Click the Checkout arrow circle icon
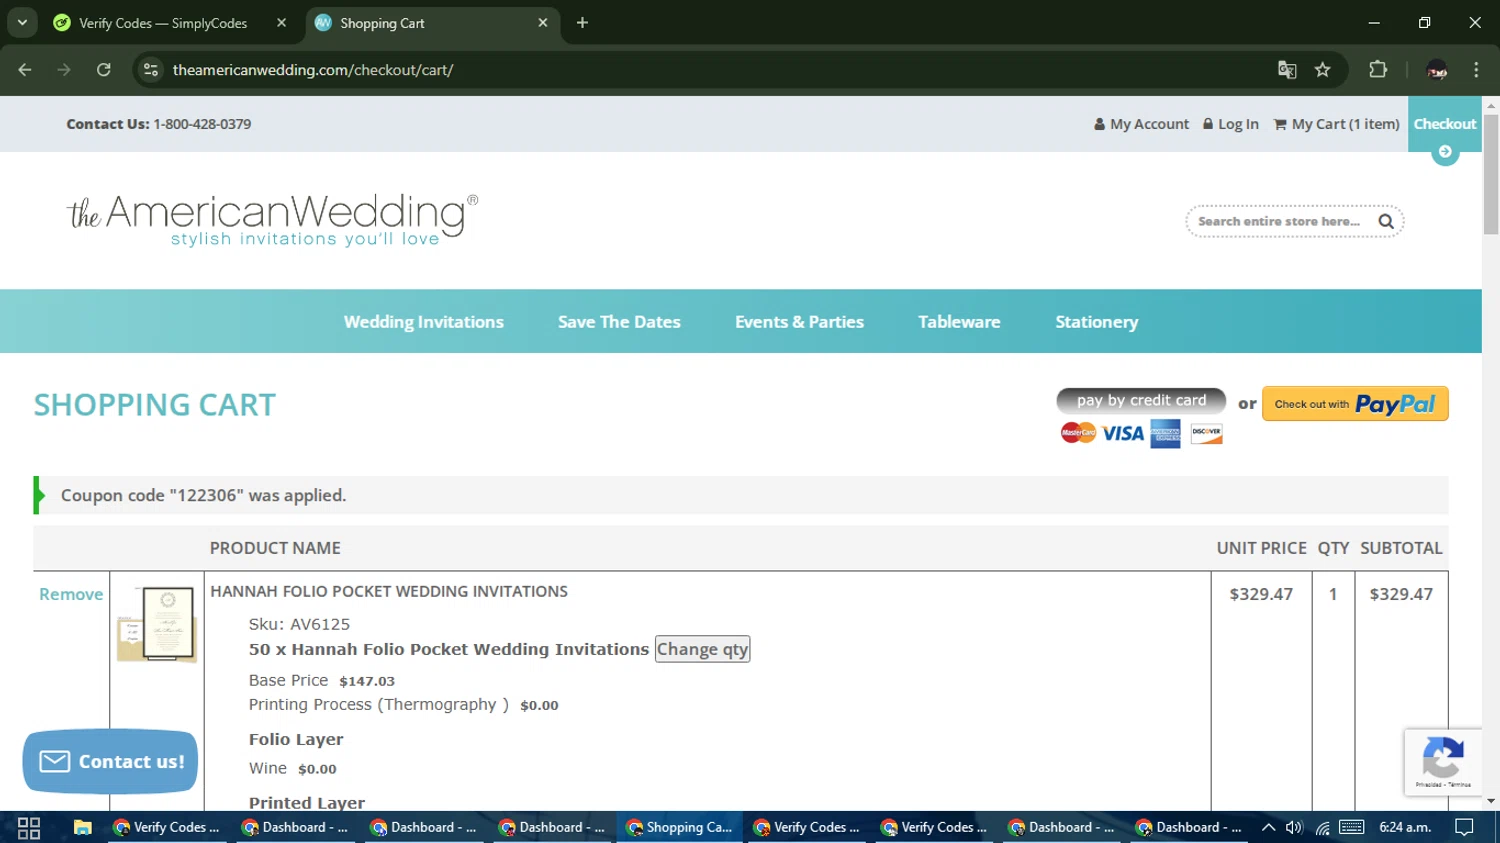The height and width of the screenshot is (843, 1500). 1445,152
